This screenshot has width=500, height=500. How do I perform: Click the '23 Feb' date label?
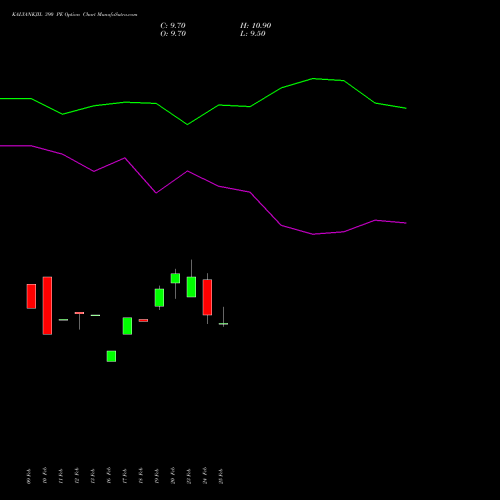click(189, 476)
